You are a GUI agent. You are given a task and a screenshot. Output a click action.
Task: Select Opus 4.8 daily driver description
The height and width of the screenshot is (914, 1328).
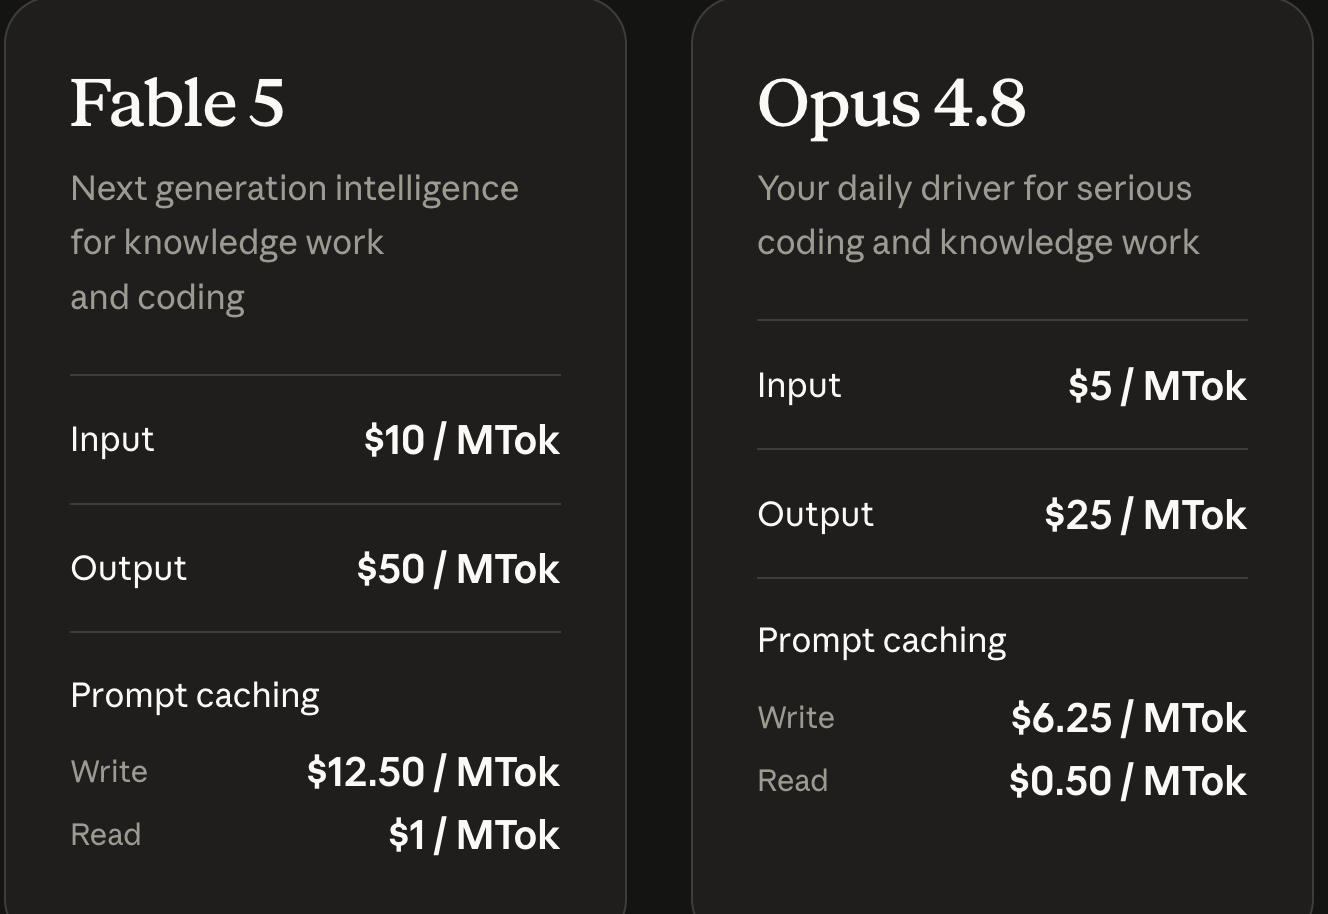click(x=978, y=216)
